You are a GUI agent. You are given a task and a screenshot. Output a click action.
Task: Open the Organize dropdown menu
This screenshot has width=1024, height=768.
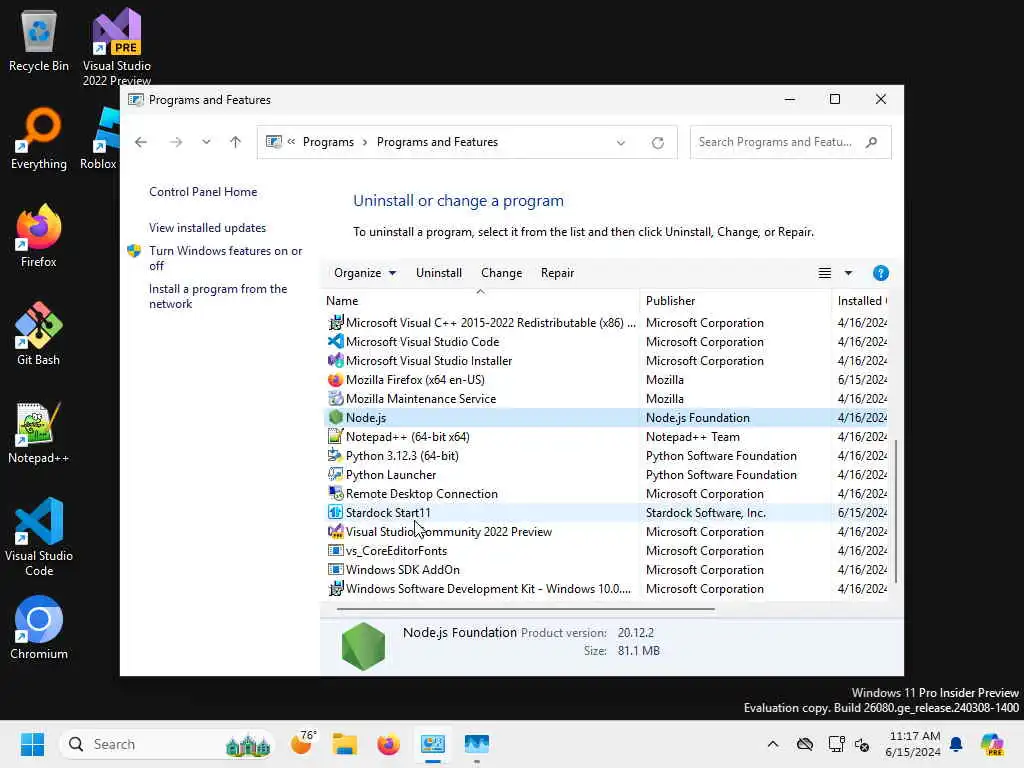364,273
